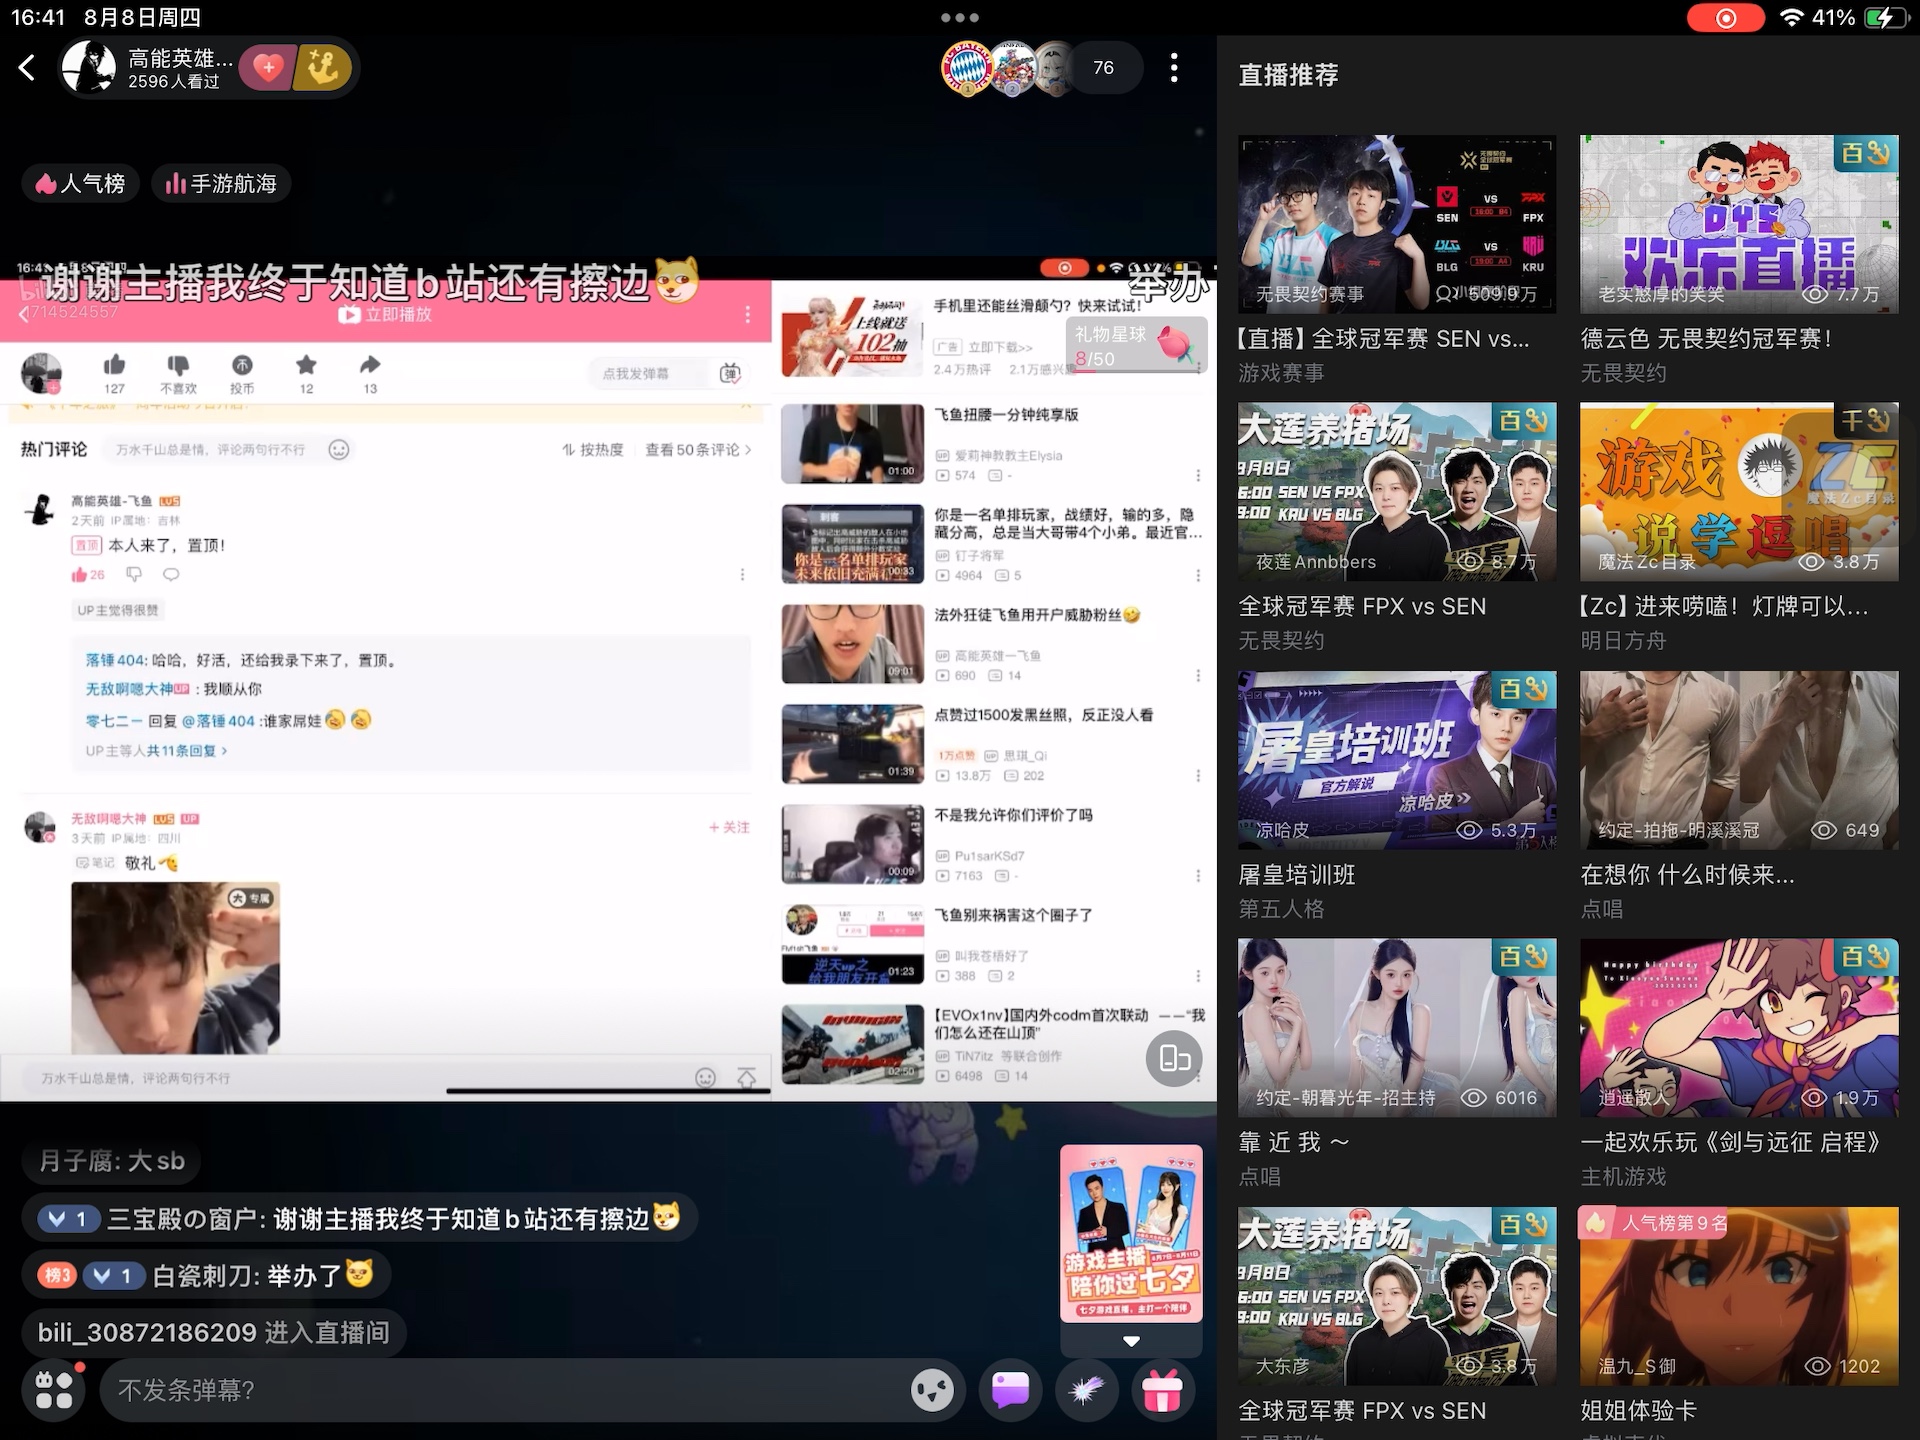Tap Bayern Munich viewer avatar
The height and width of the screenshot is (1440, 1920).
(967, 67)
